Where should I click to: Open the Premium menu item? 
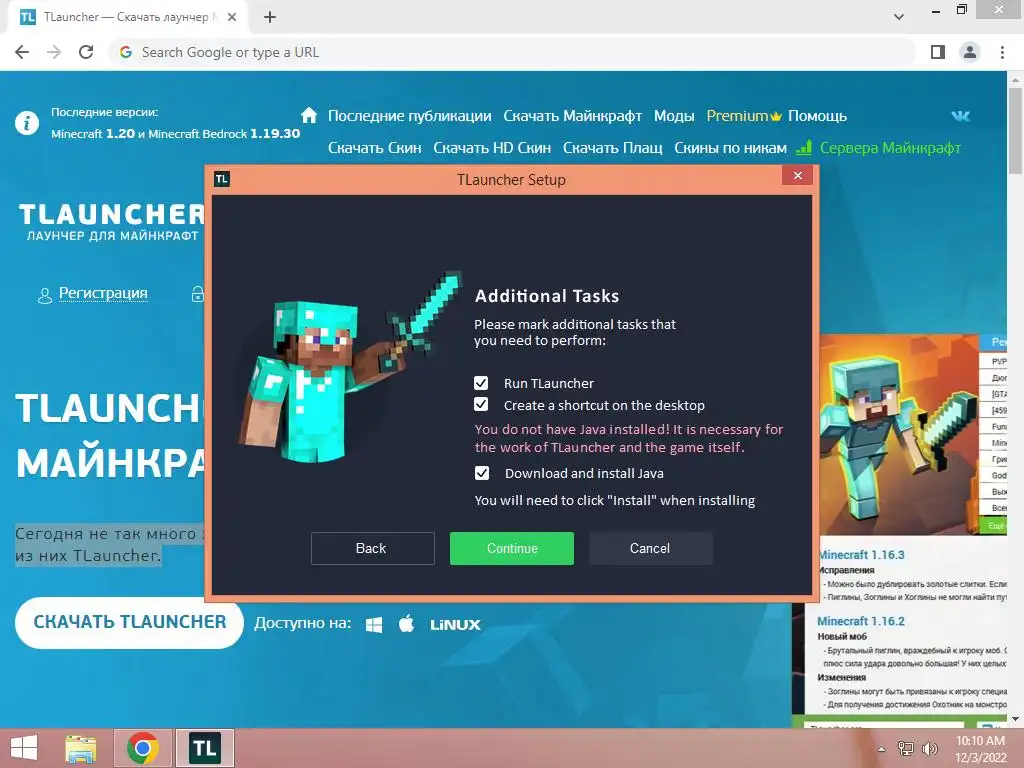pos(744,116)
